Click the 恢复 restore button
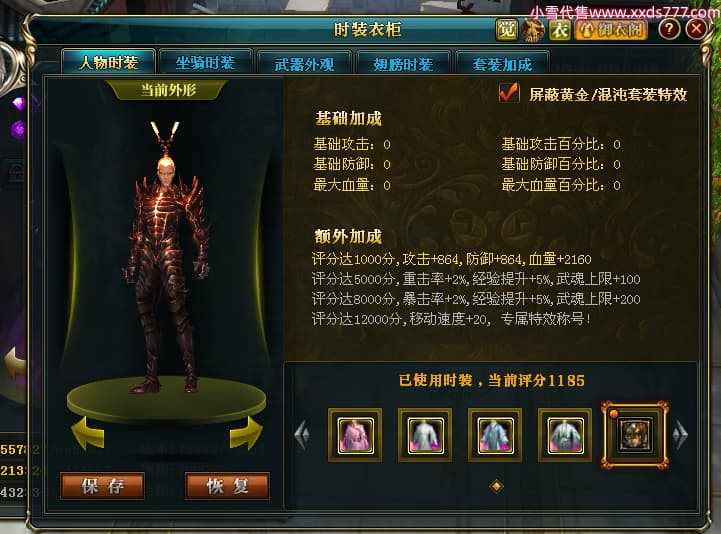 pyautogui.click(x=228, y=486)
